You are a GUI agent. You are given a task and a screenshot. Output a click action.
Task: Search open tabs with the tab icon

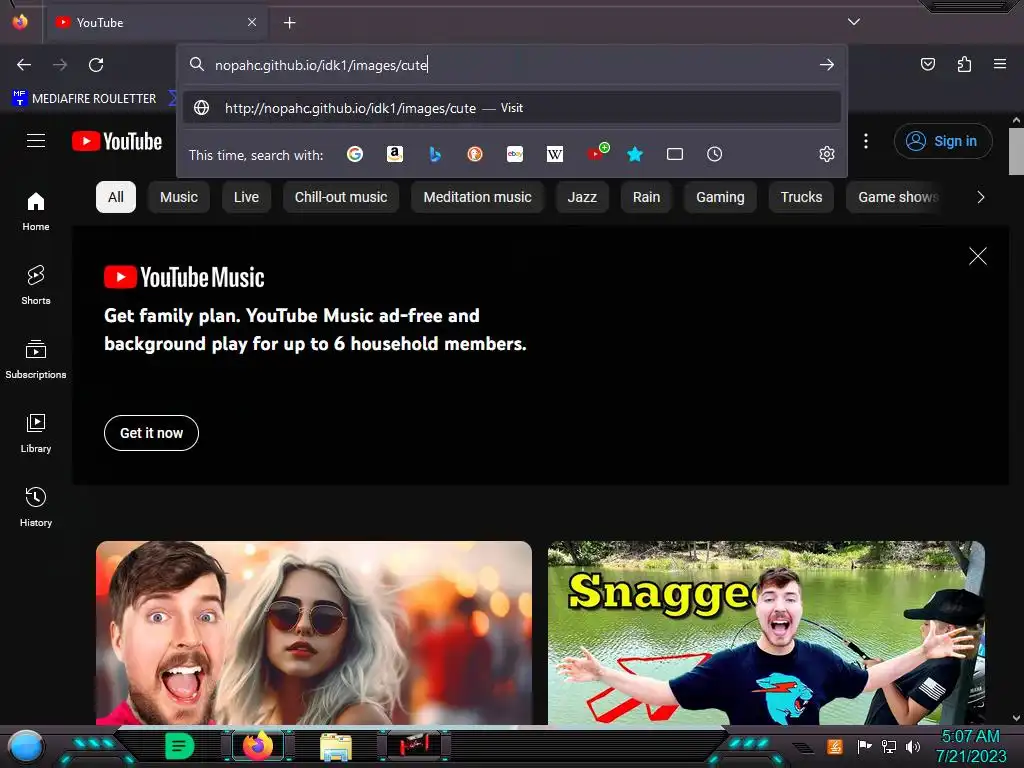[x=675, y=154]
